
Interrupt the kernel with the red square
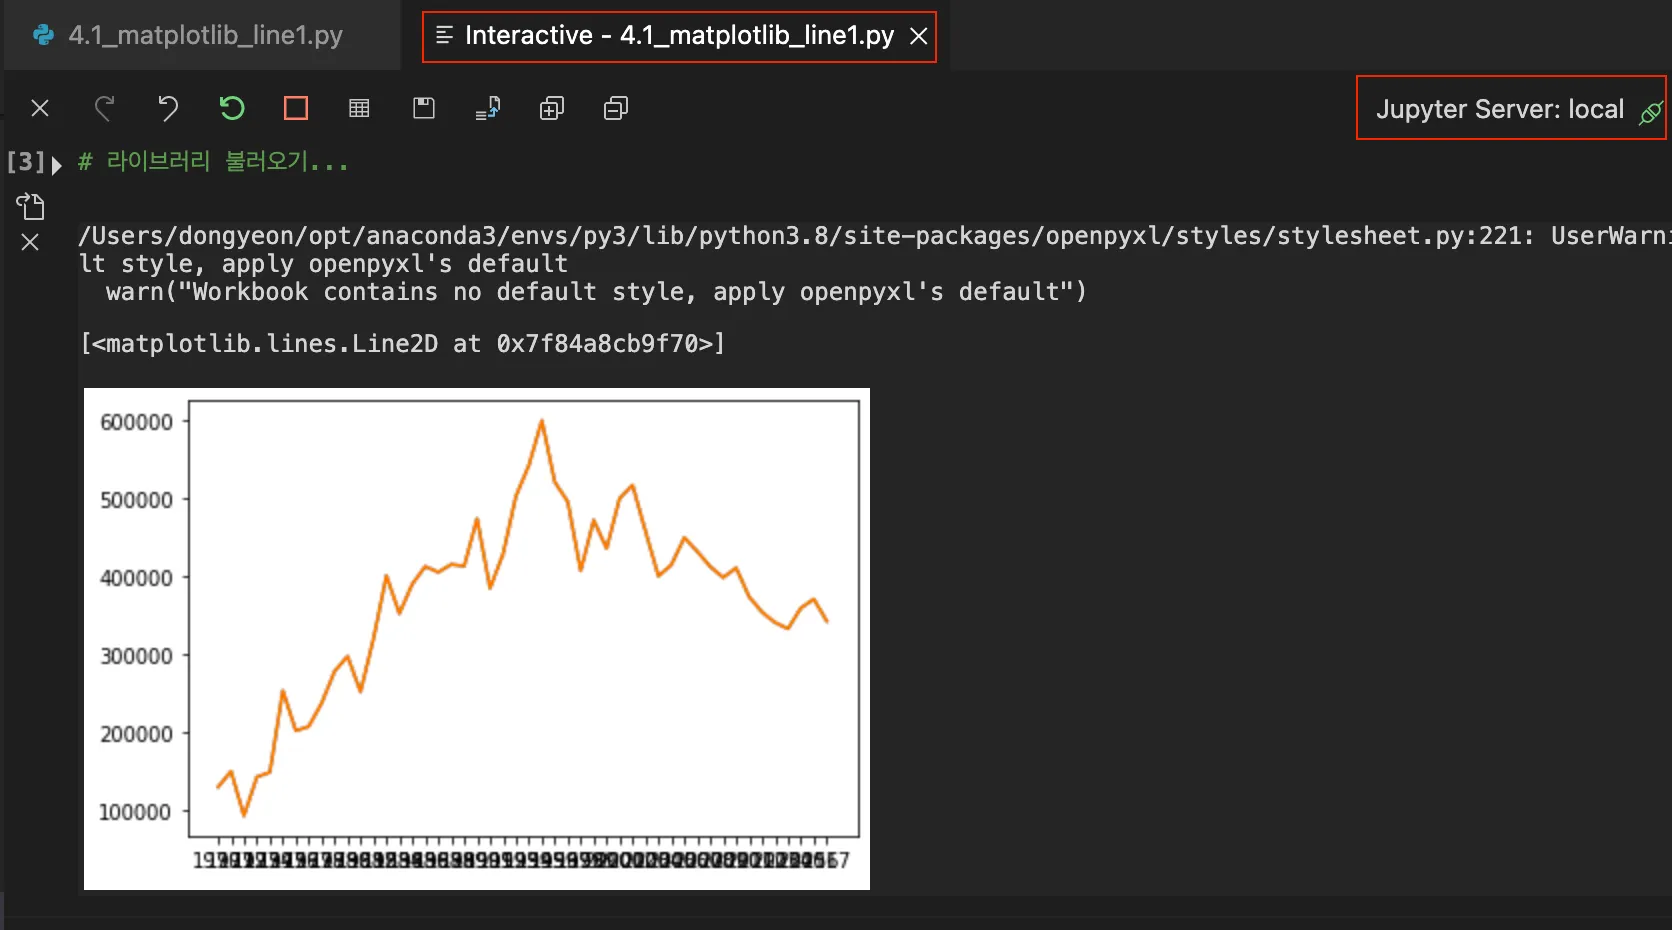click(296, 108)
